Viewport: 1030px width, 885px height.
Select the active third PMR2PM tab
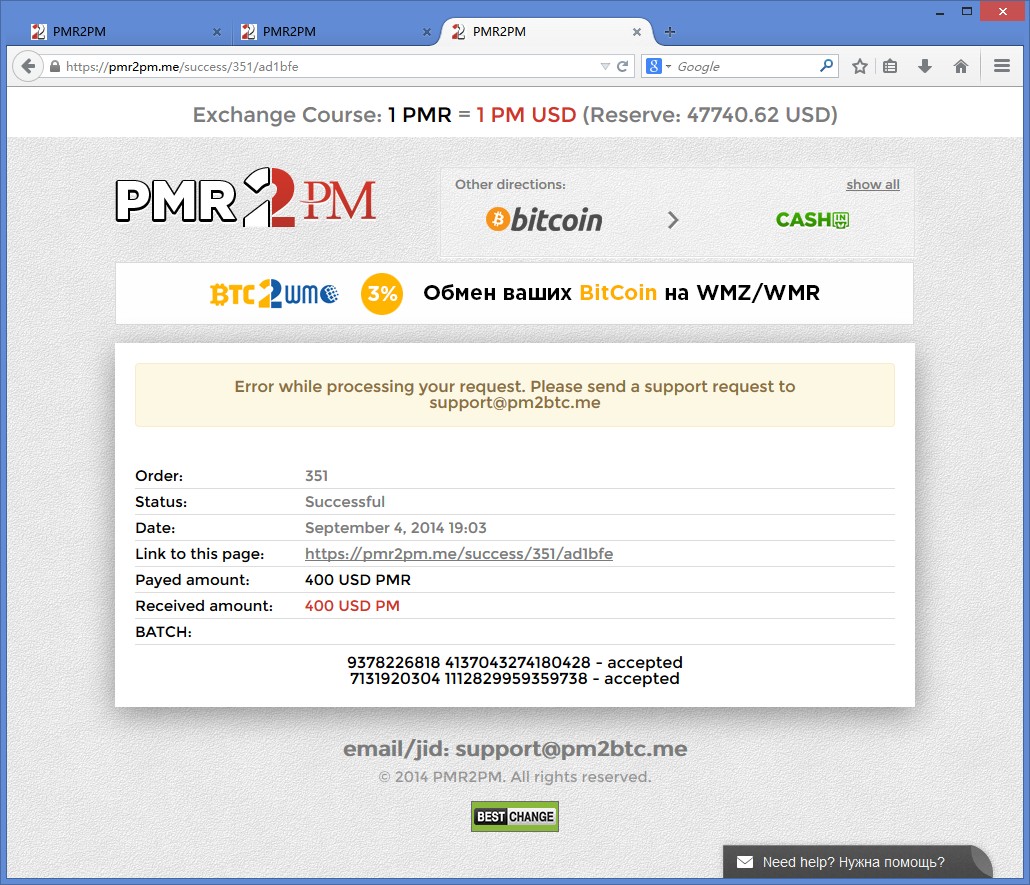coord(547,32)
